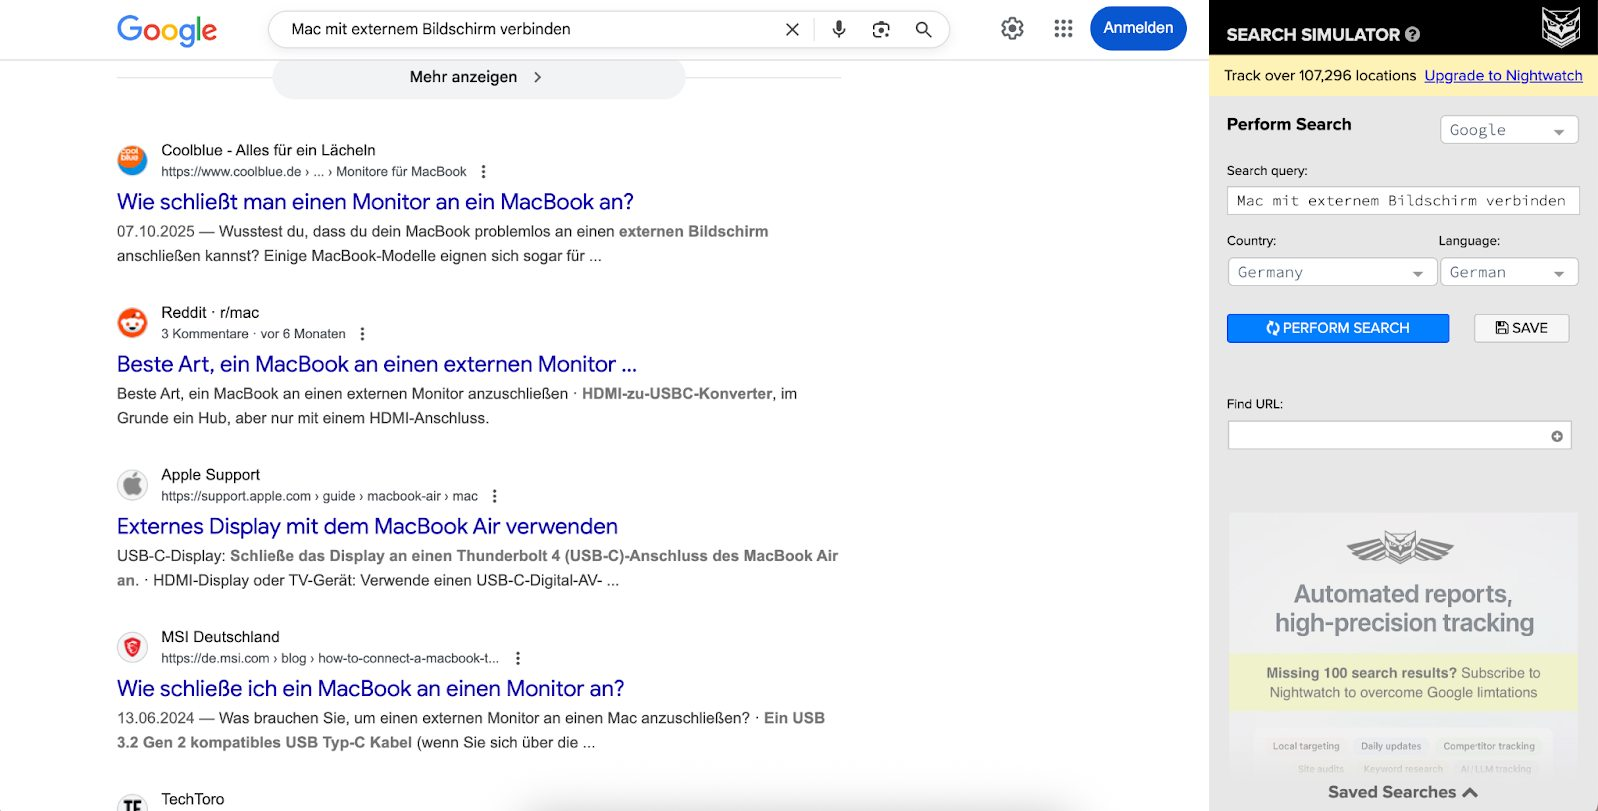Open 'Wie schließt man einen Monitor an ein MacBook an?'
Image resolution: width=1598 pixels, height=811 pixels.
(x=375, y=202)
